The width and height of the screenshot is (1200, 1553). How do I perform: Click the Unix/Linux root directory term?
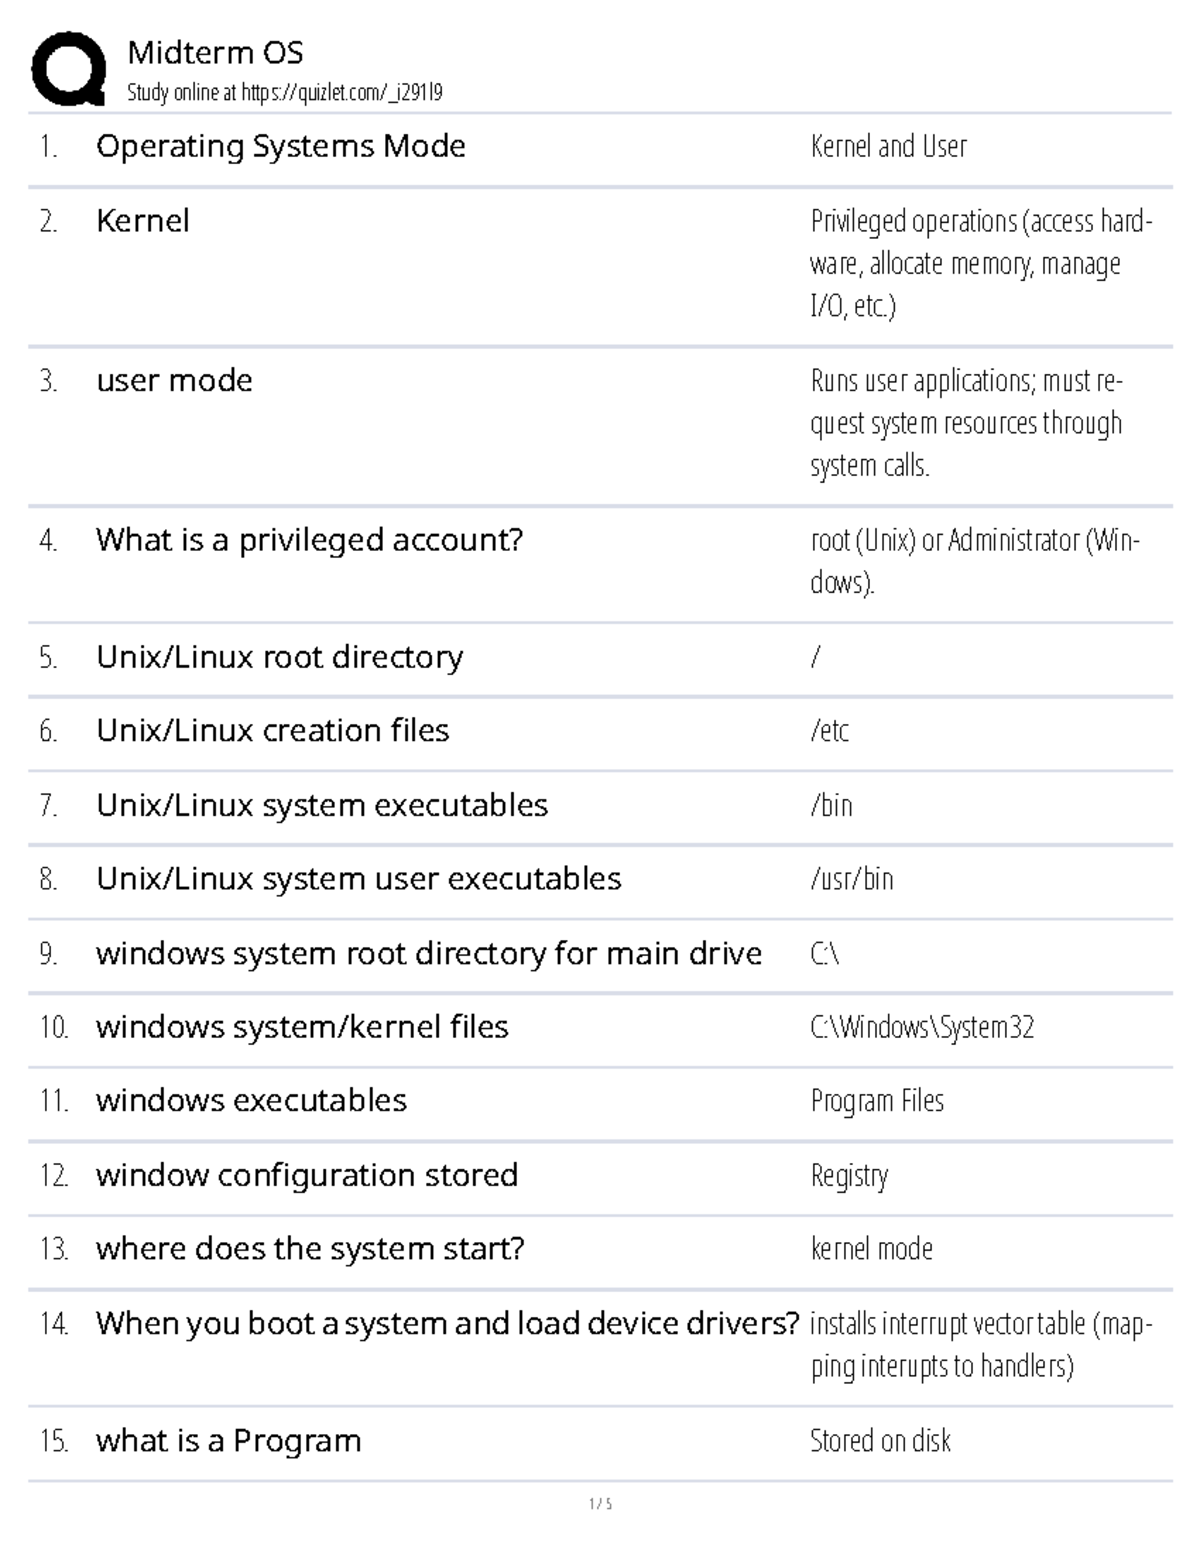coord(279,657)
